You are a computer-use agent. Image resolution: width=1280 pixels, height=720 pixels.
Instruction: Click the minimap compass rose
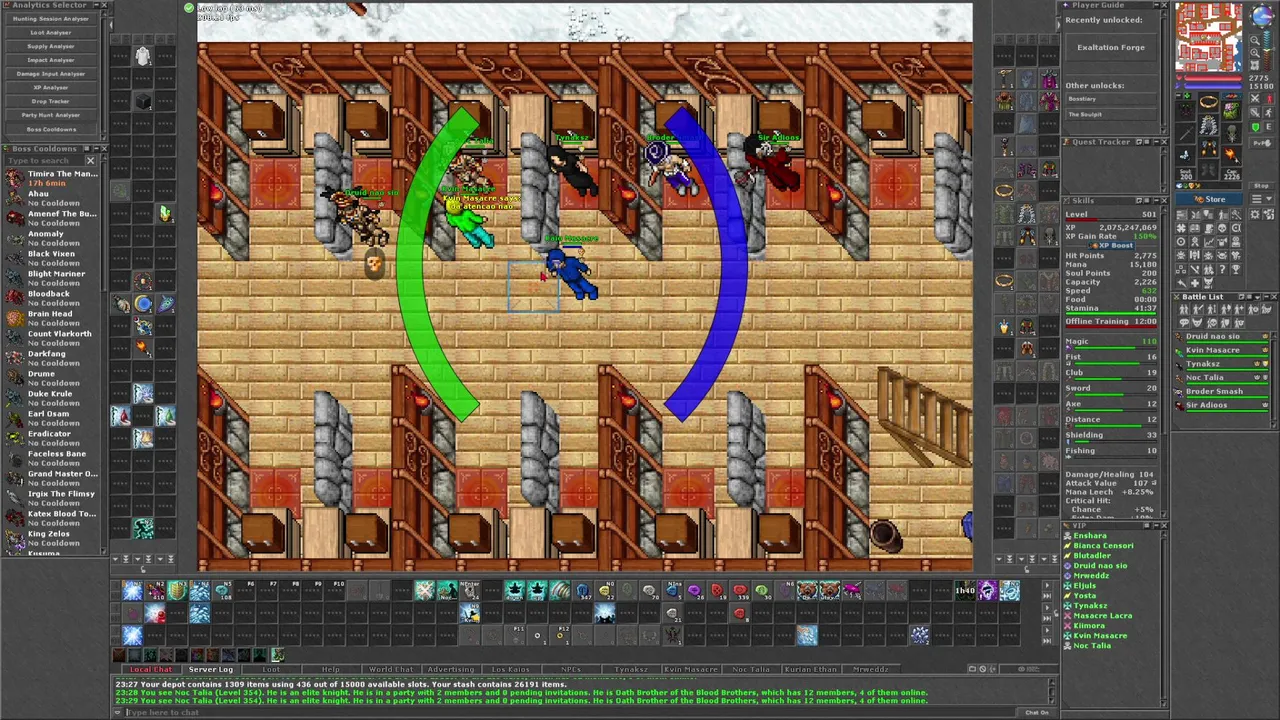pos(1261,16)
